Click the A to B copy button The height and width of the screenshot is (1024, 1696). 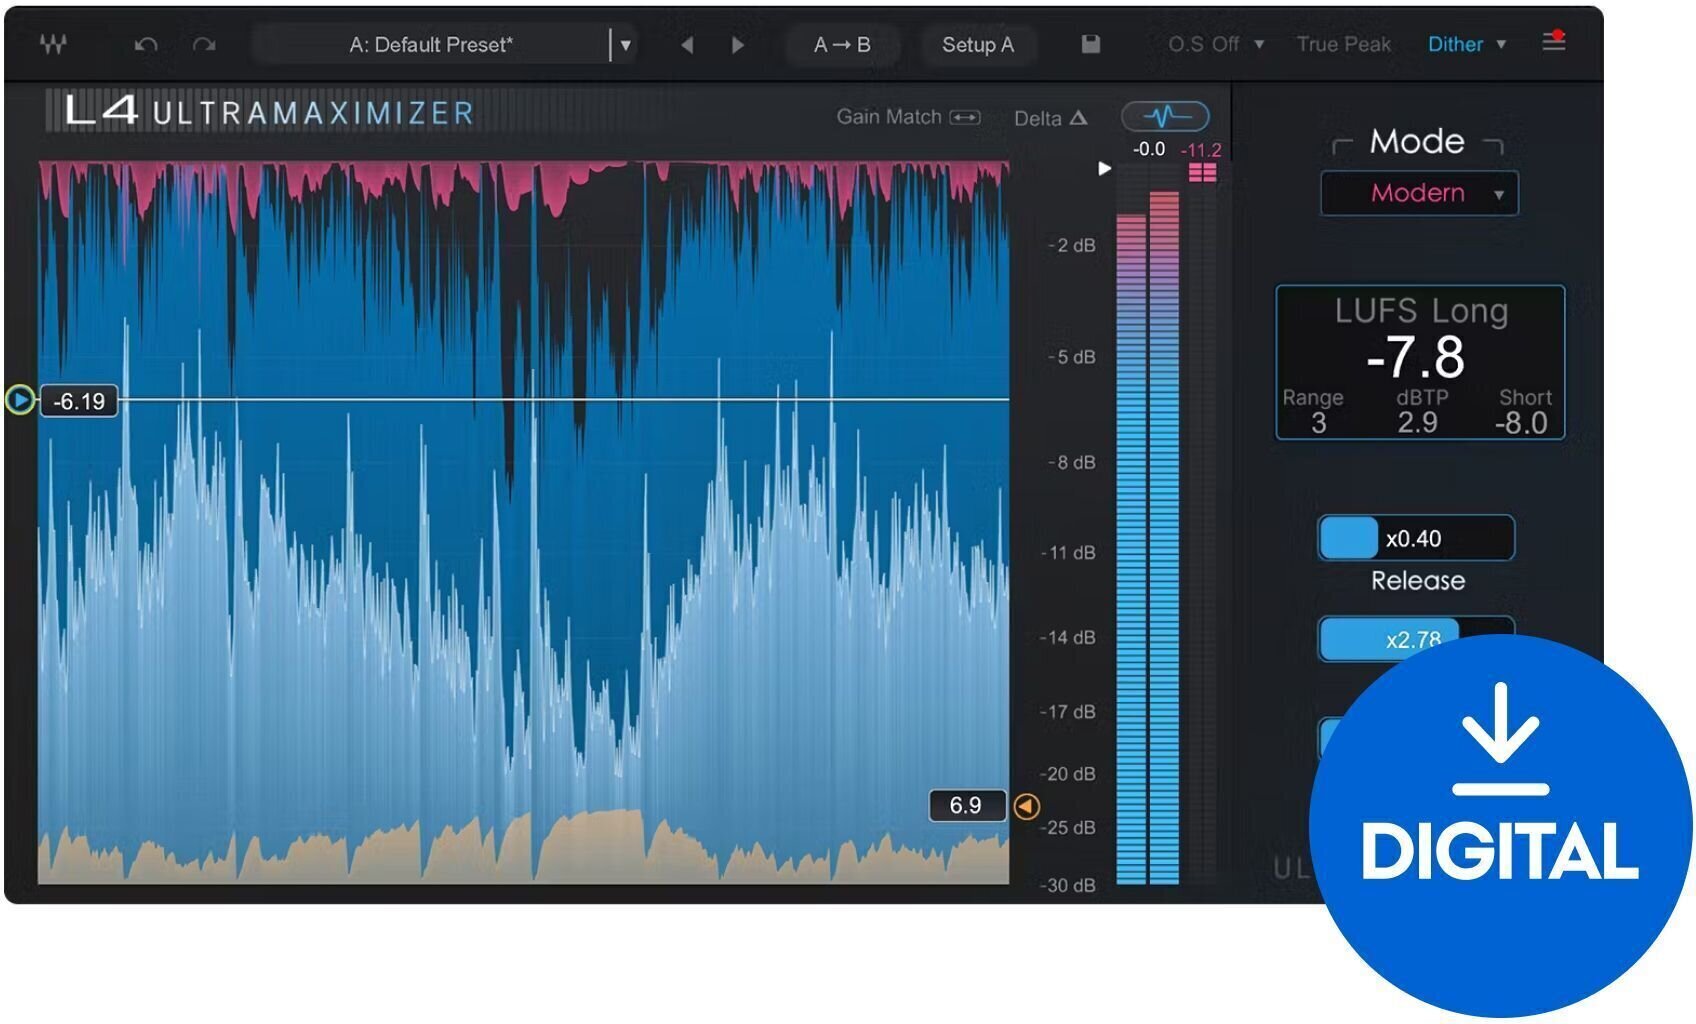(x=843, y=45)
